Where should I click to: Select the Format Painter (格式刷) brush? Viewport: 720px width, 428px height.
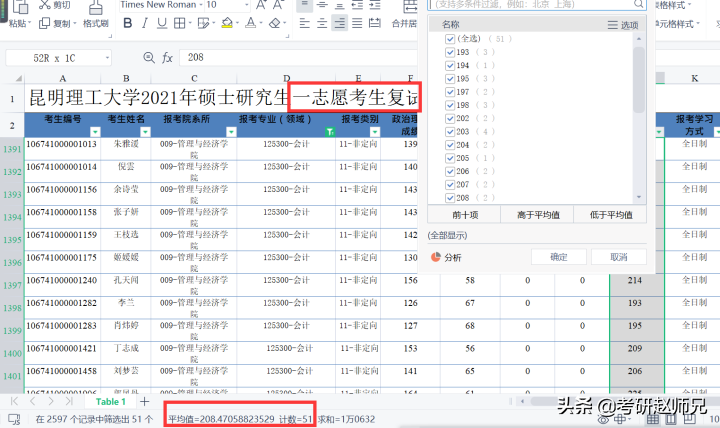tap(96, 16)
